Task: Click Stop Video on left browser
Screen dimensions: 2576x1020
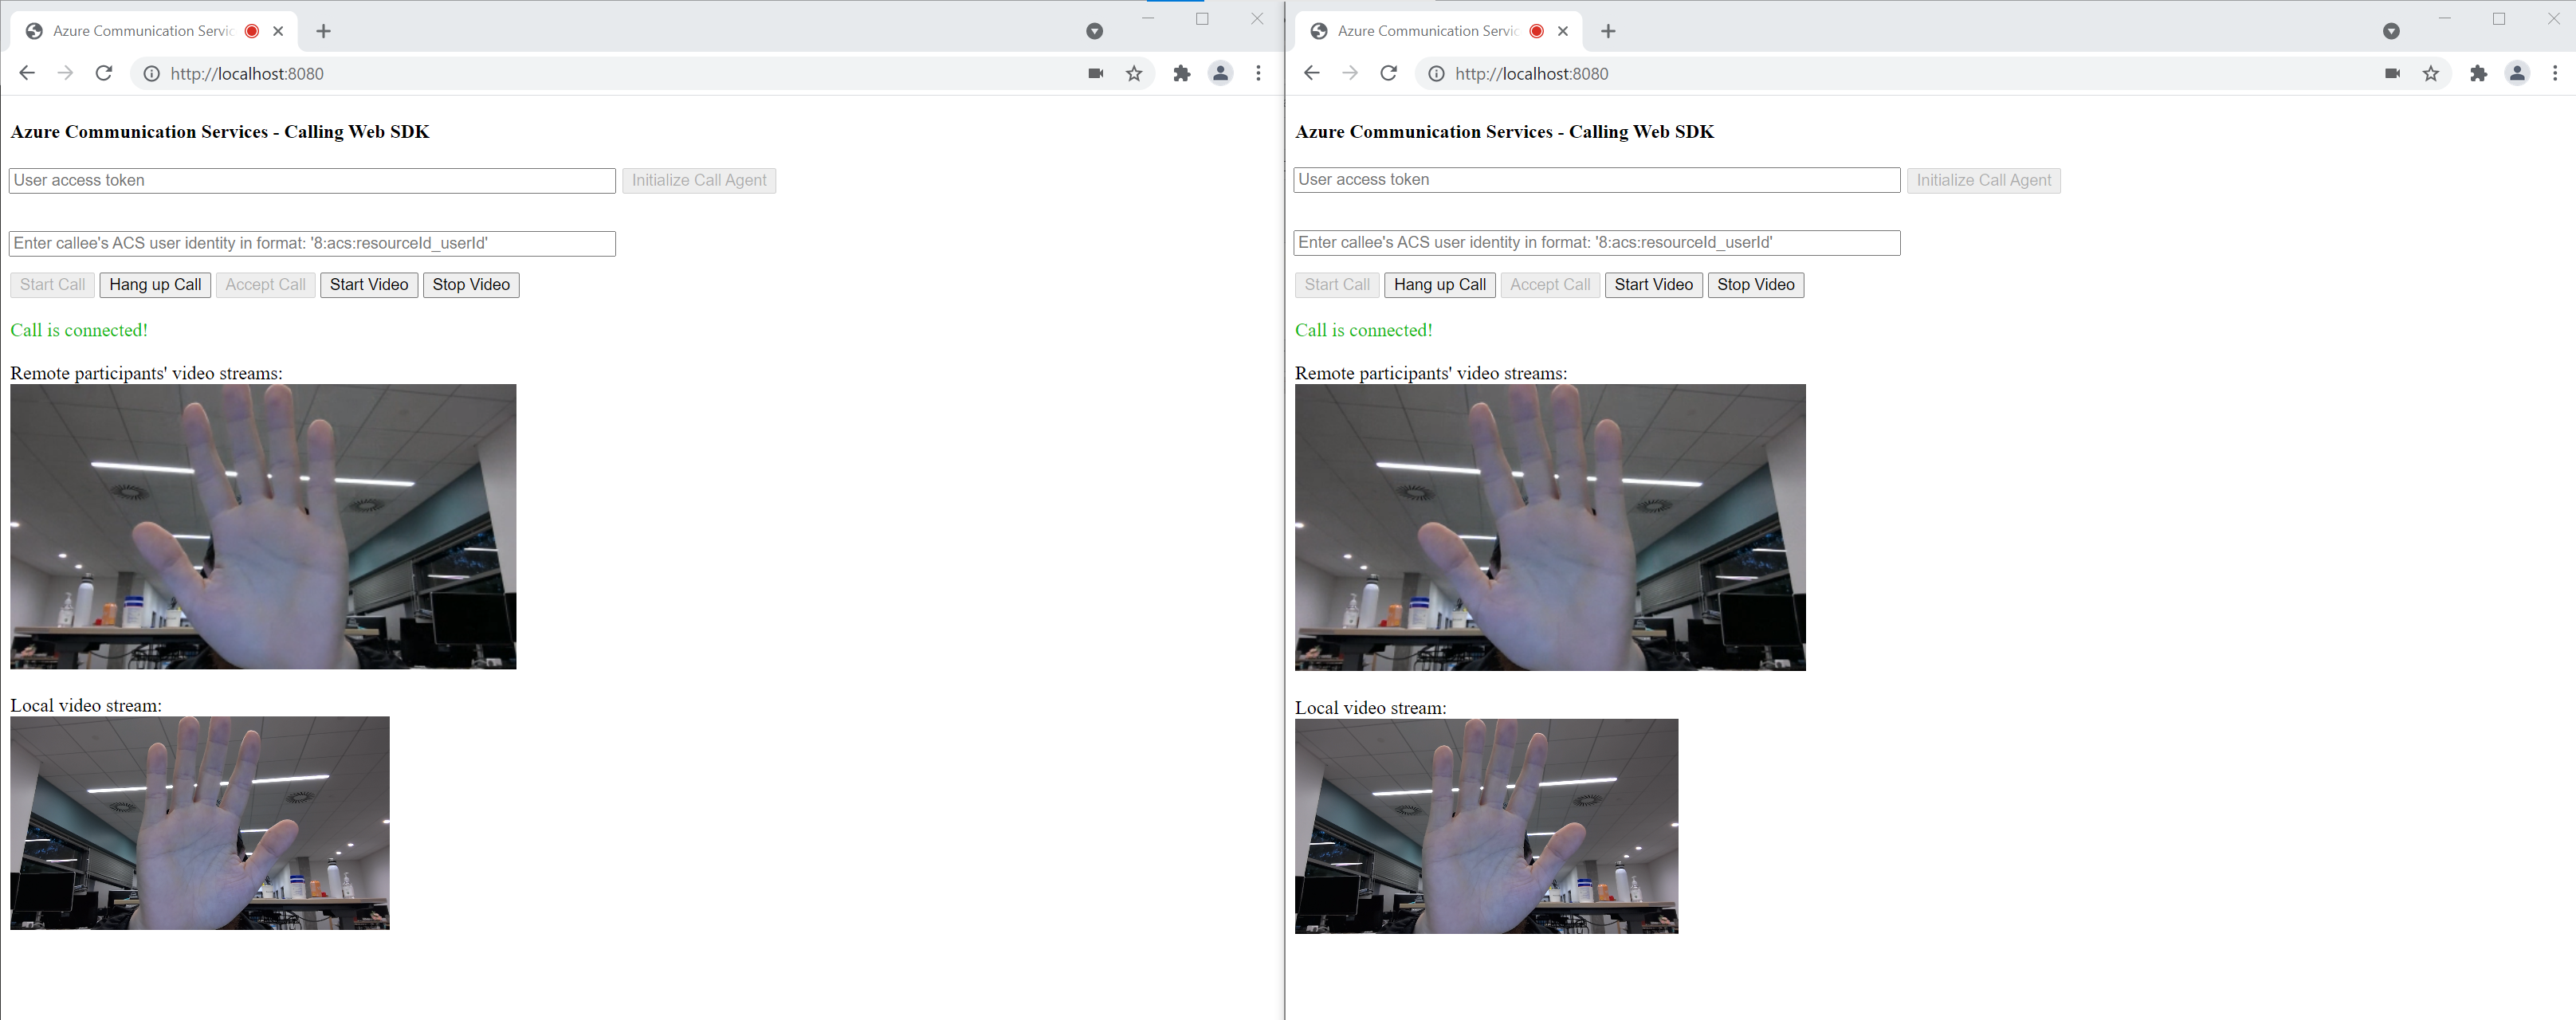Action: click(x=472, y=284)
